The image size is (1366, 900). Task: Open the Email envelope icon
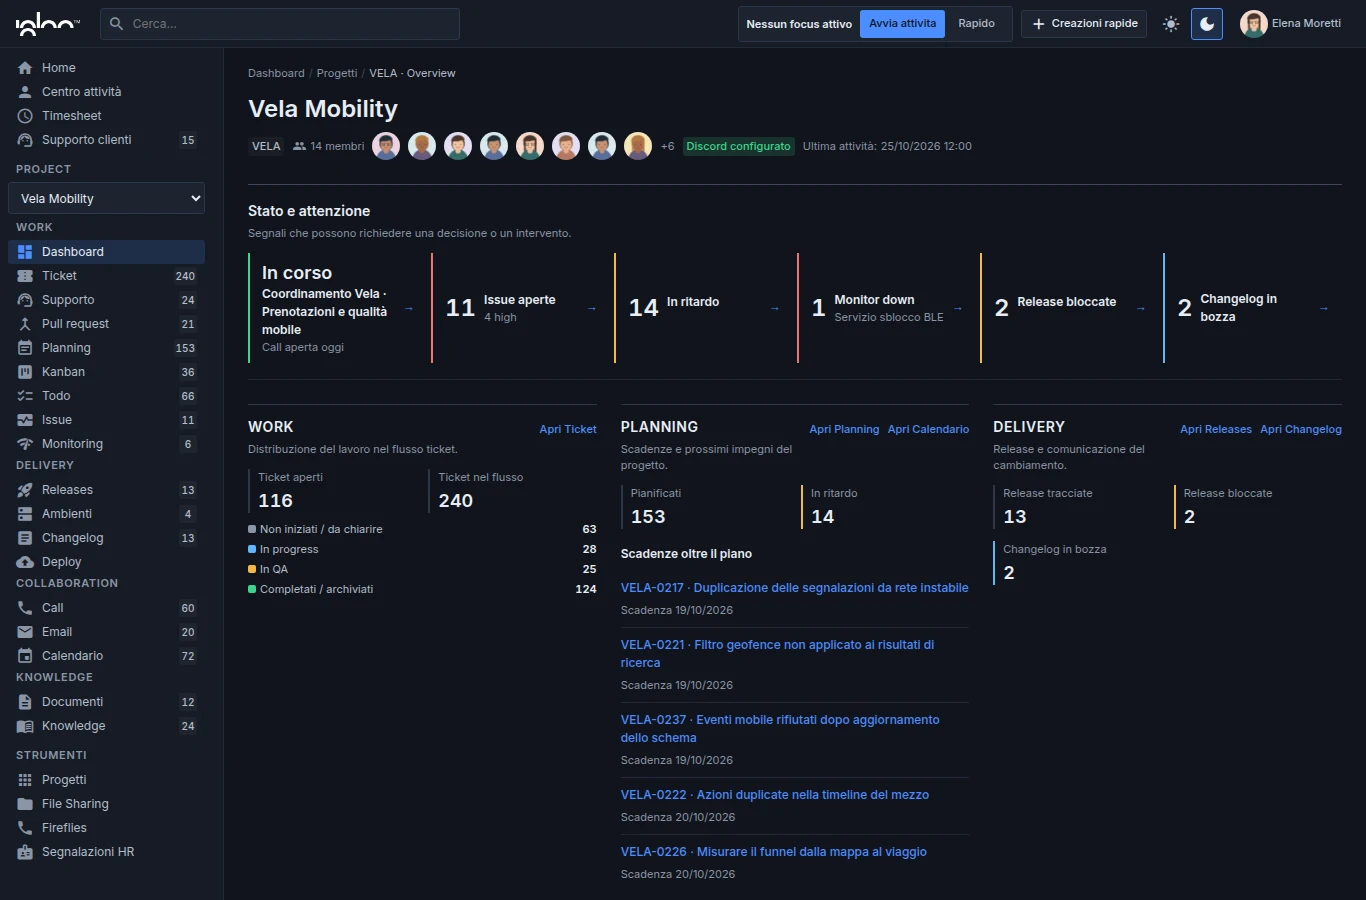[25, 632]
